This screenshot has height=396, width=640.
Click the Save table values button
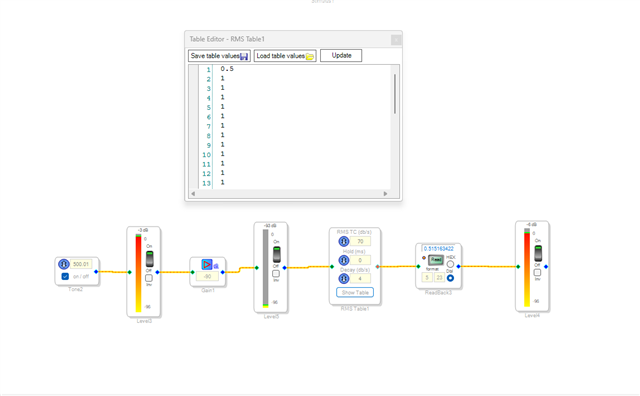[x=219, y=56]
